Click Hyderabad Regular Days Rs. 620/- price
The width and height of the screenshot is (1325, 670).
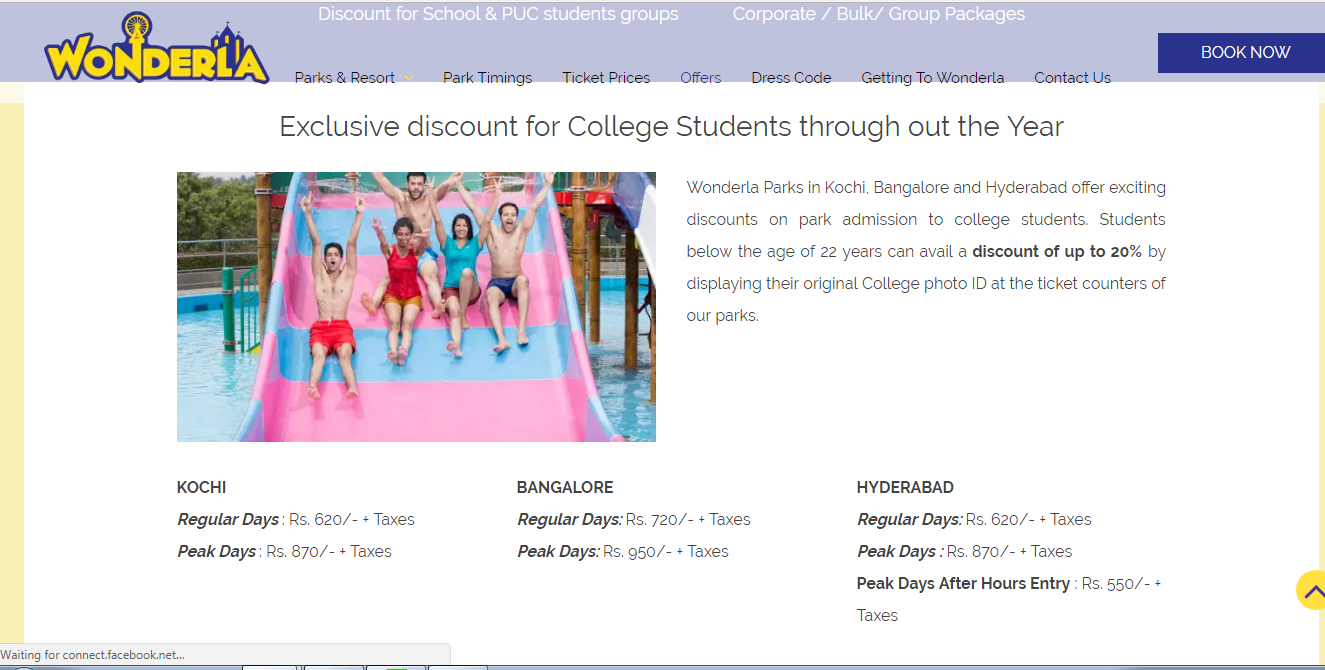pyautogui.click(x=1000, y=520)
